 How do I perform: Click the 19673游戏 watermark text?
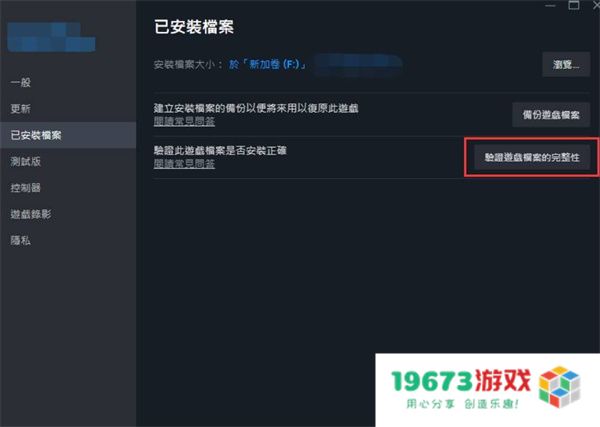pos(461,381)
